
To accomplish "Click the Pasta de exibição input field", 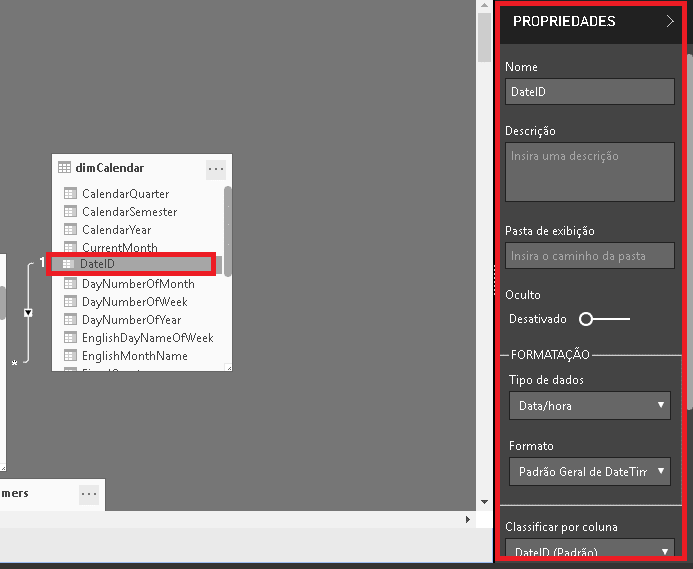I will click(590, 256).
